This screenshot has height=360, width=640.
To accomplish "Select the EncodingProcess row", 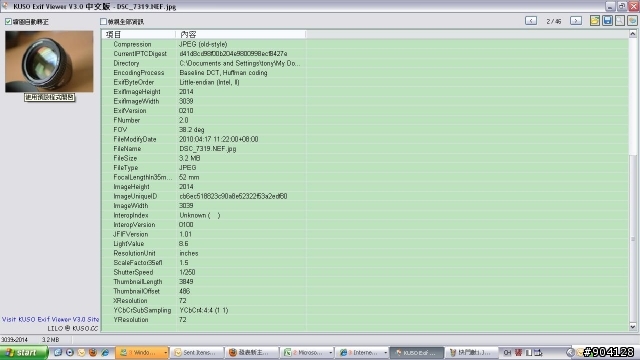I will pyautogui.click(x=365, y=73).
